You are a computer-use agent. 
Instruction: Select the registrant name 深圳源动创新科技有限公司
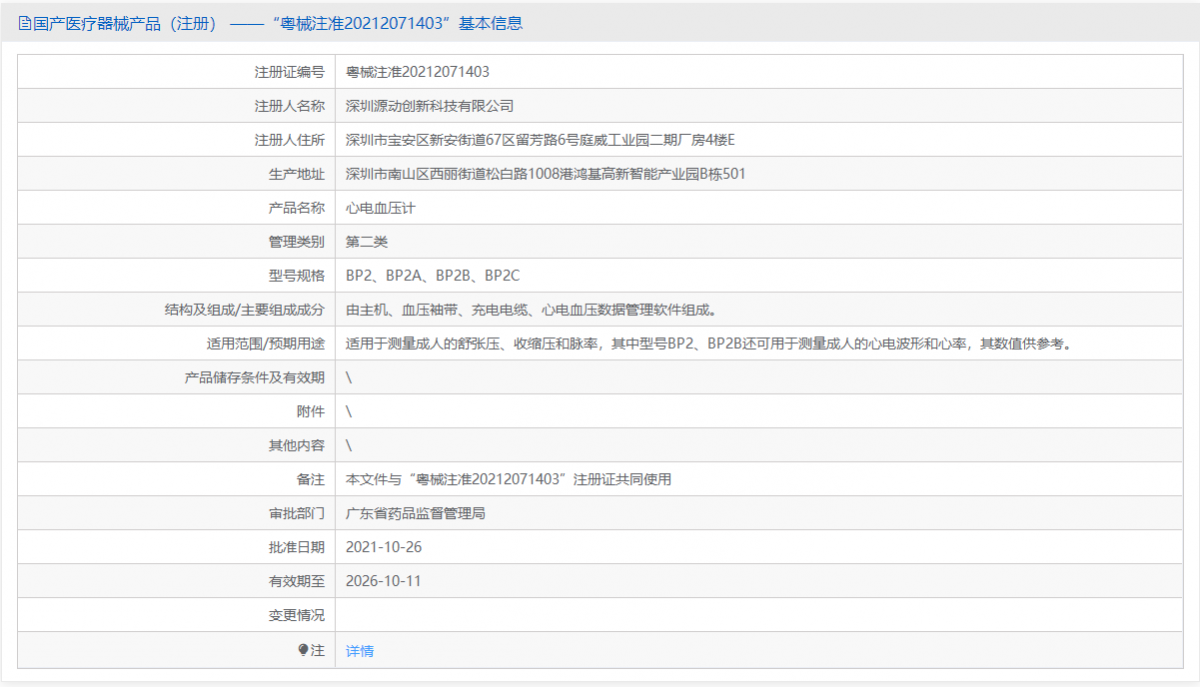429,106
